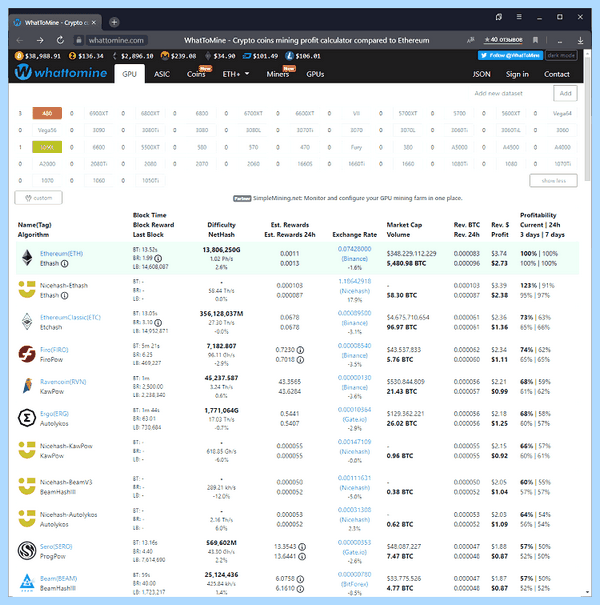Click the custom button
600x605 pixels.
[x=38, y=198]
